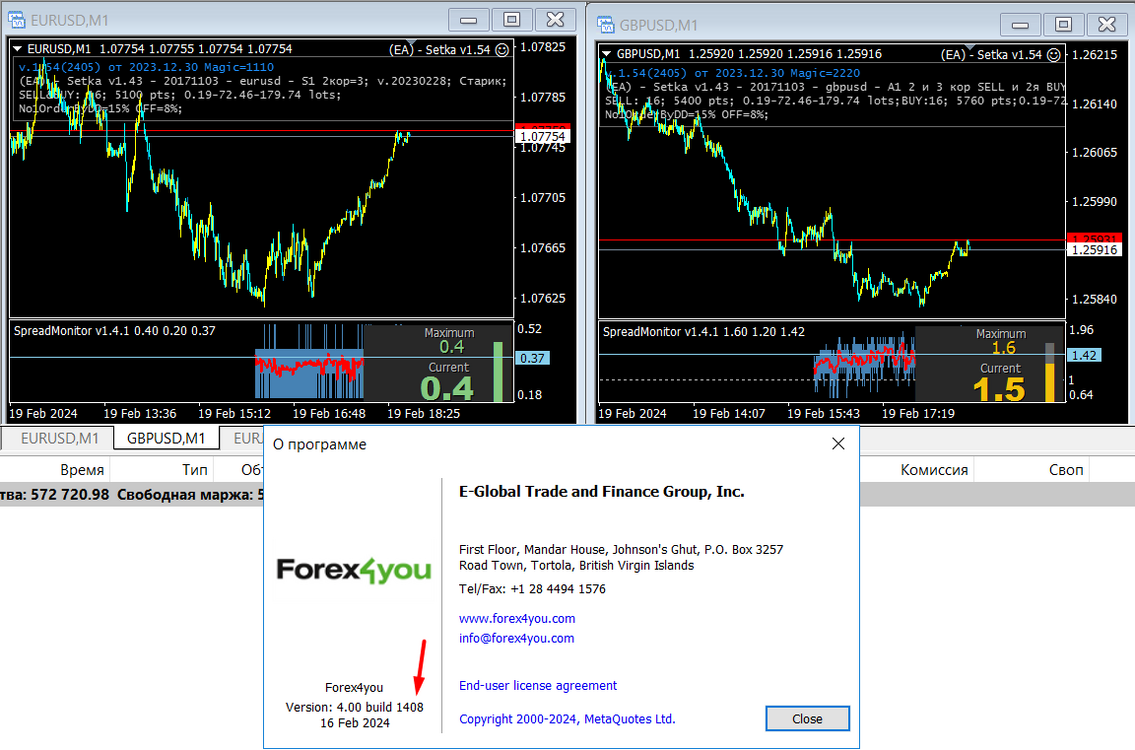Maximize the GBPUSD,M1 chart window
The image size is (1135, 750).
click(x=1063, y=25)
